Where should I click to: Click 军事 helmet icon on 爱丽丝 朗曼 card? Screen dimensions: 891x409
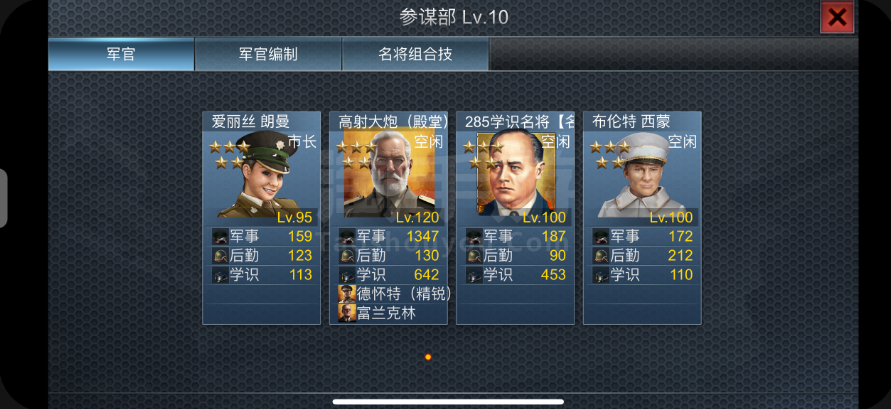tap(220, 236)
